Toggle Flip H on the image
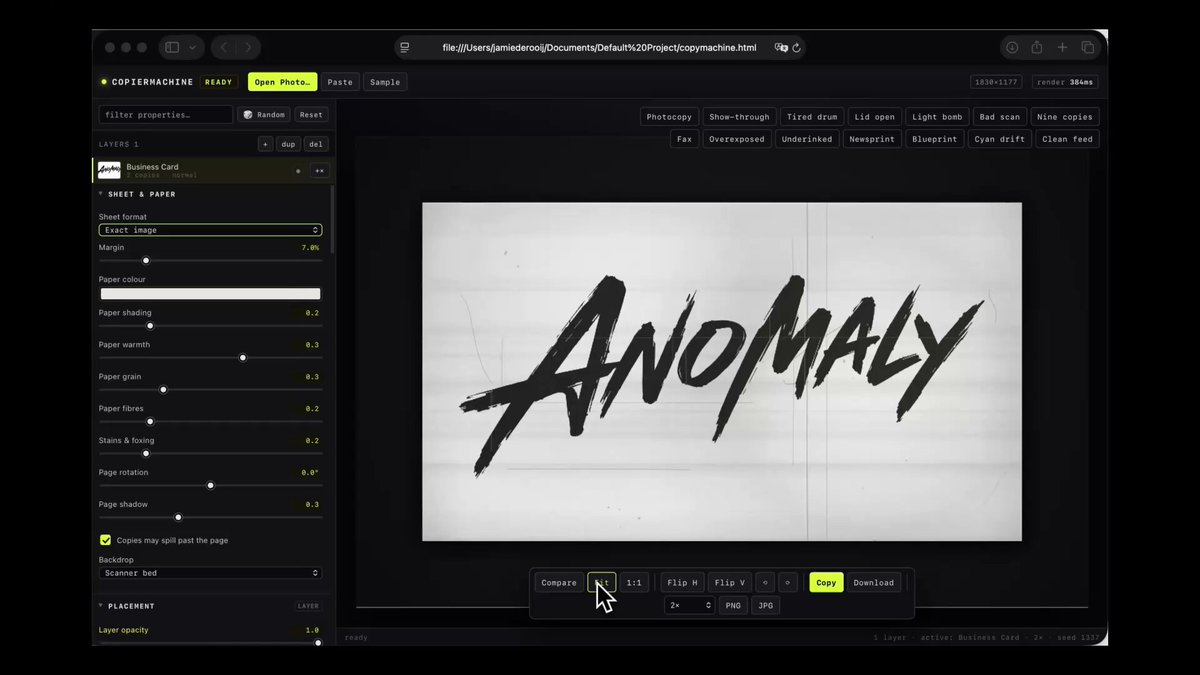The height and width of the screenshot is (675, 1200). [683, 582]
